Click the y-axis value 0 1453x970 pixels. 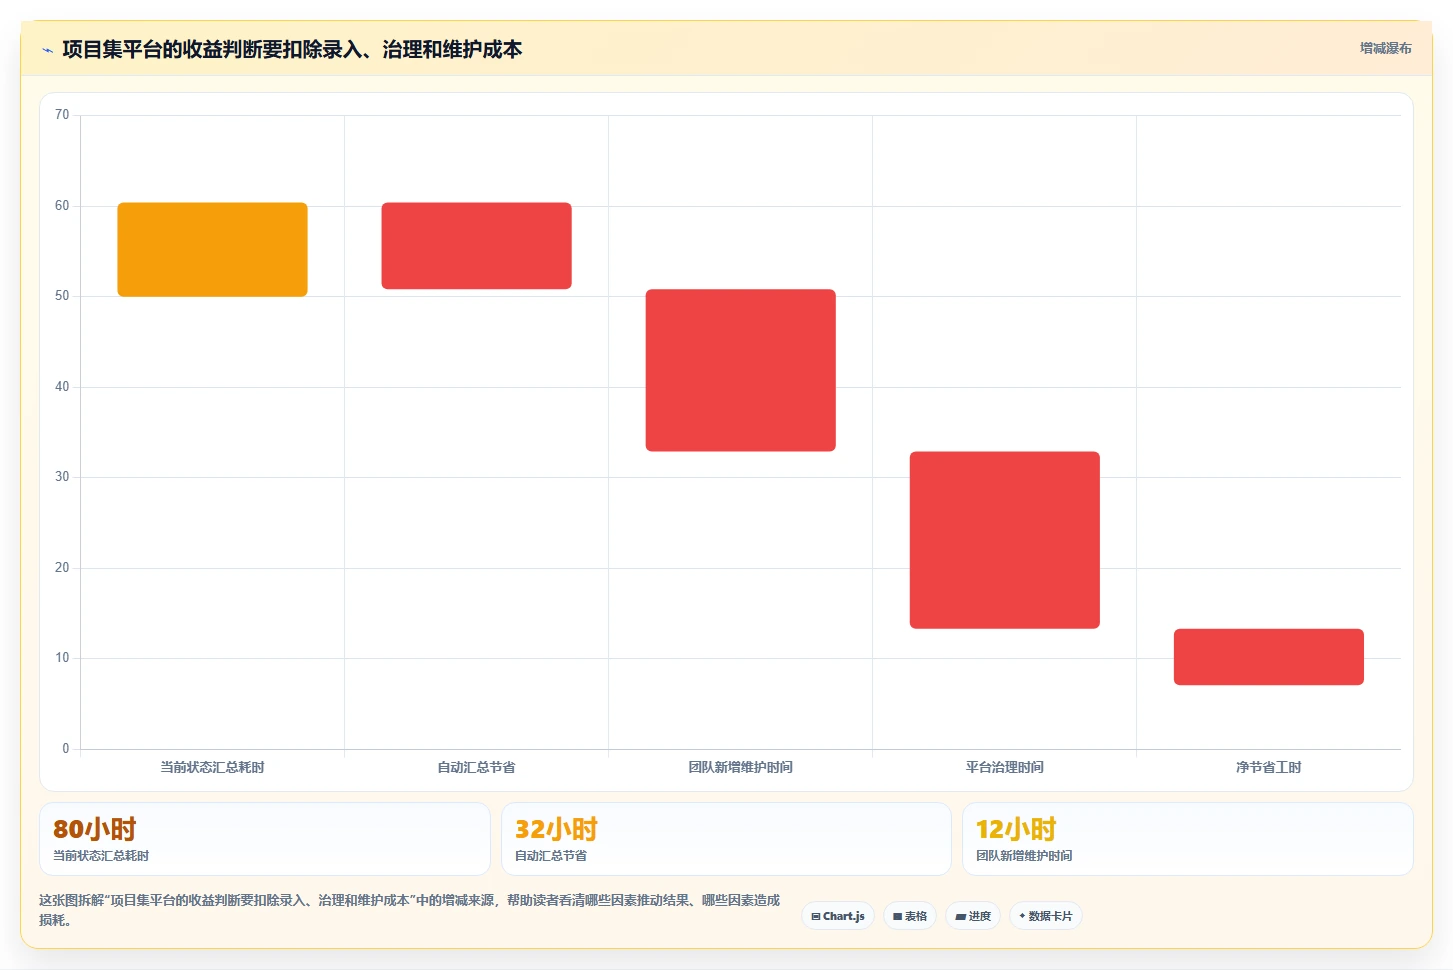pos(66,749)
